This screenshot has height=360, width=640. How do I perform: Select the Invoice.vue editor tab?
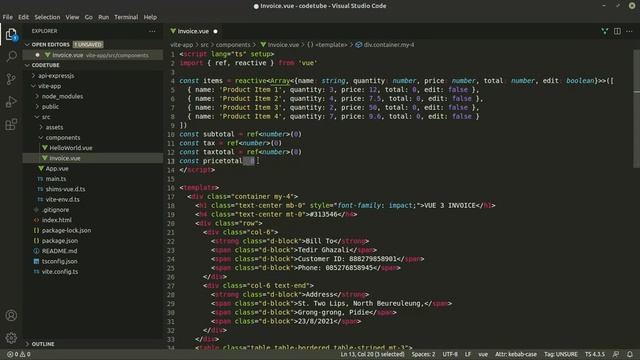(193, 31)
